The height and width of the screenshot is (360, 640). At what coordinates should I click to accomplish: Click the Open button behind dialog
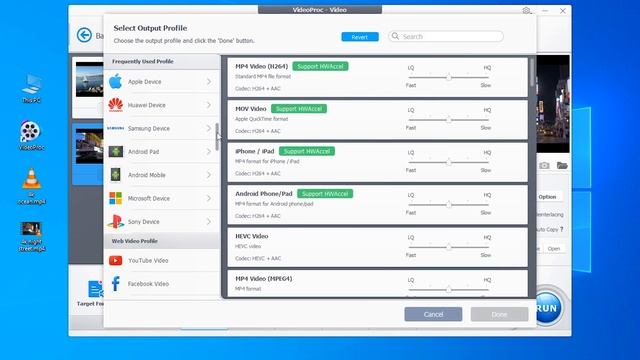tap(554, 249)
